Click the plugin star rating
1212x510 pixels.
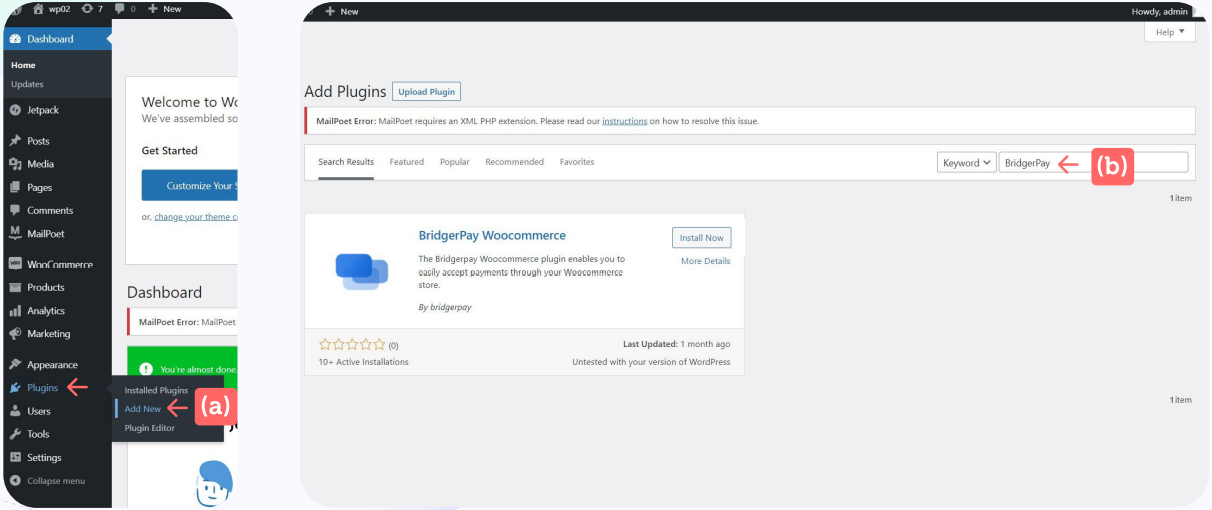(x=352, y=345)
